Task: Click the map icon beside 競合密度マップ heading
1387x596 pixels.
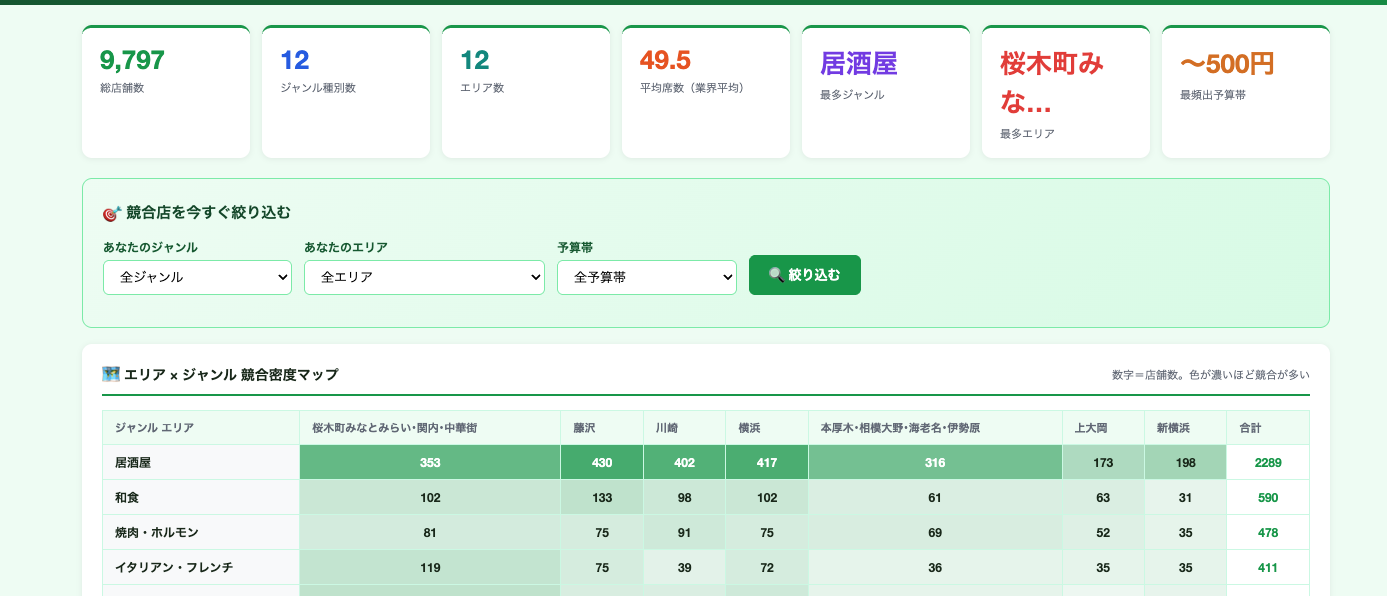Action: (x=111, y=374)
